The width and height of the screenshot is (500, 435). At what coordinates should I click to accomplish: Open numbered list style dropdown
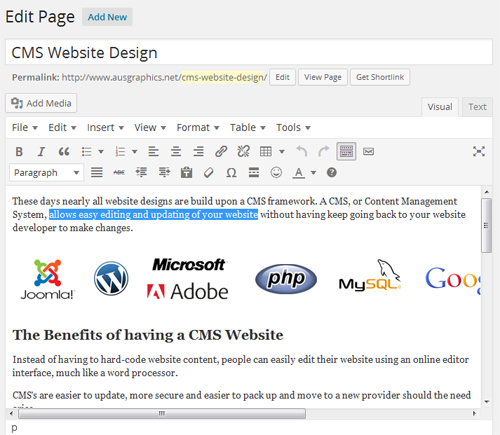tap(134, 152)
